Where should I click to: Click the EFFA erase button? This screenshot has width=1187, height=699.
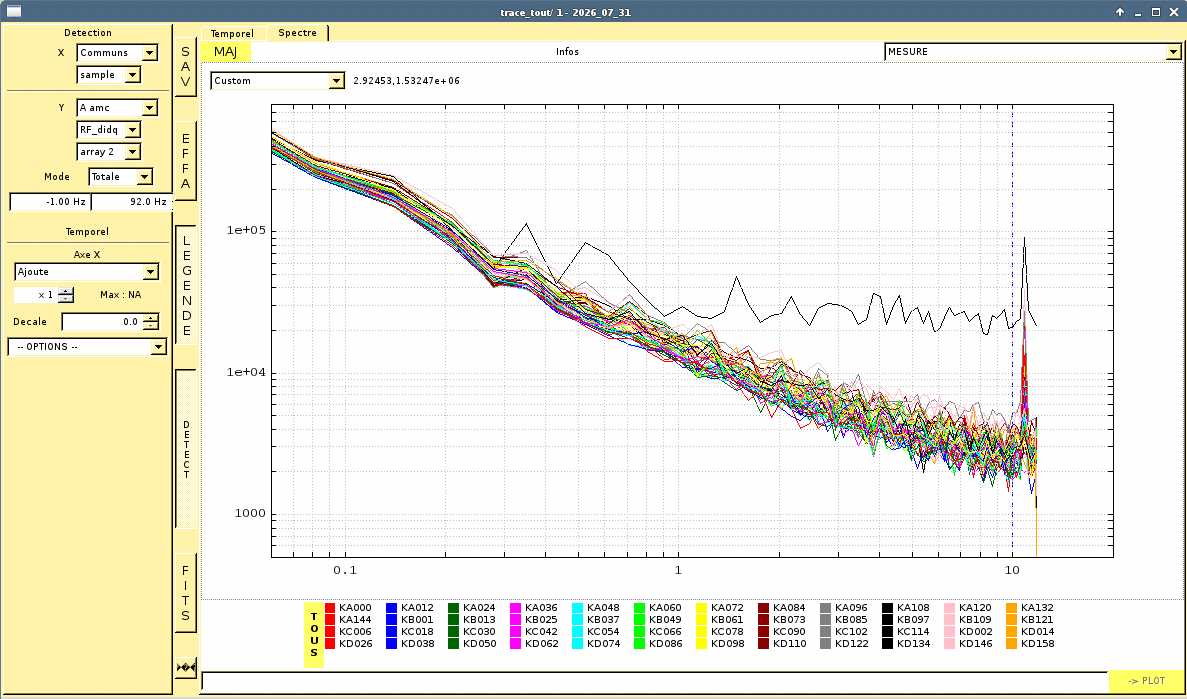(185, 161)
